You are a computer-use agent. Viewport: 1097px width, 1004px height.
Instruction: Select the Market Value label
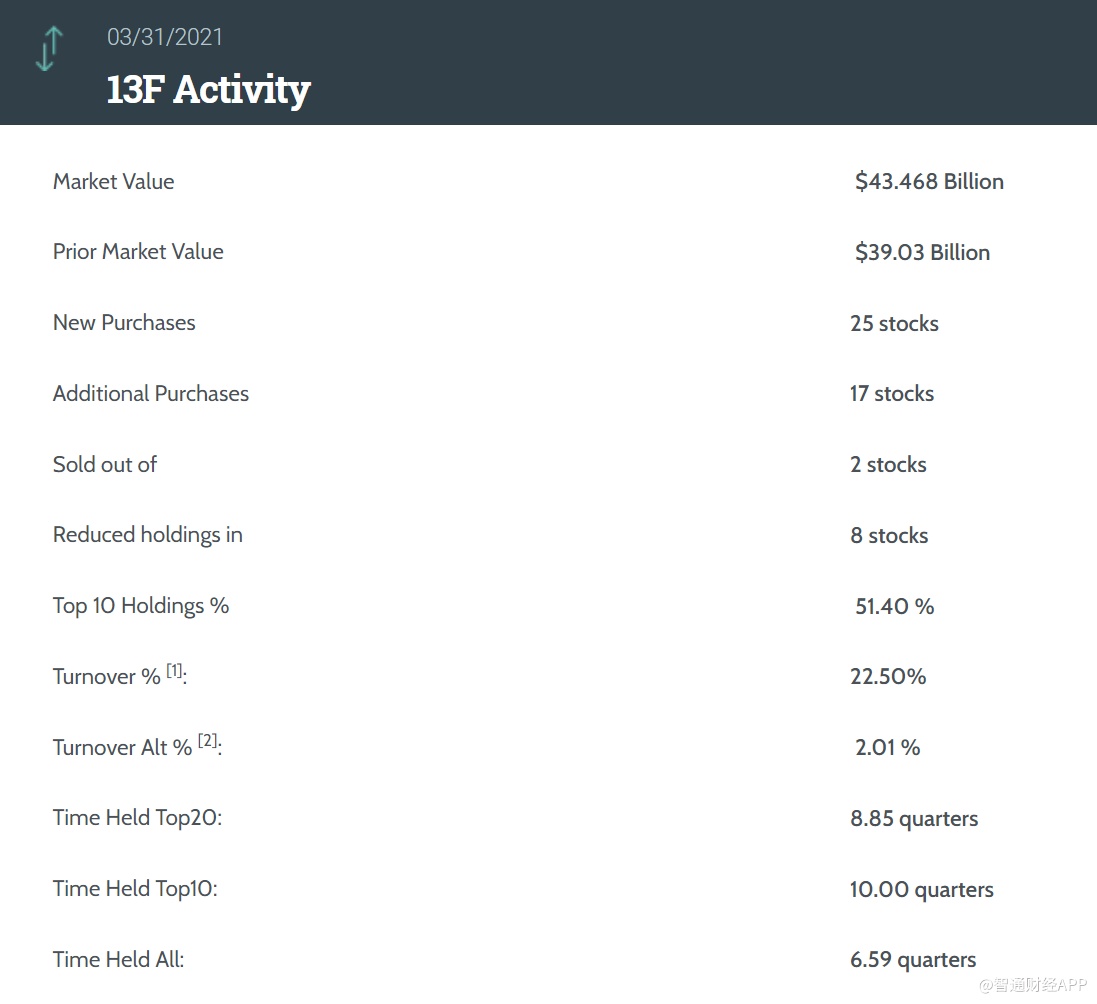coord(114,182)
